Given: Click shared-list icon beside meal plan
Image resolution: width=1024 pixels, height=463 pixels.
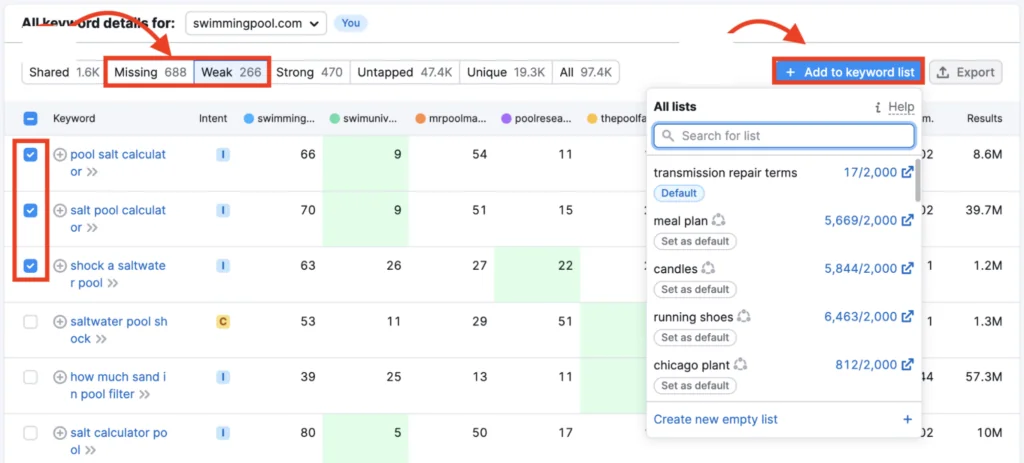Looking at the screenshot, I should click(x=718, y=220).
